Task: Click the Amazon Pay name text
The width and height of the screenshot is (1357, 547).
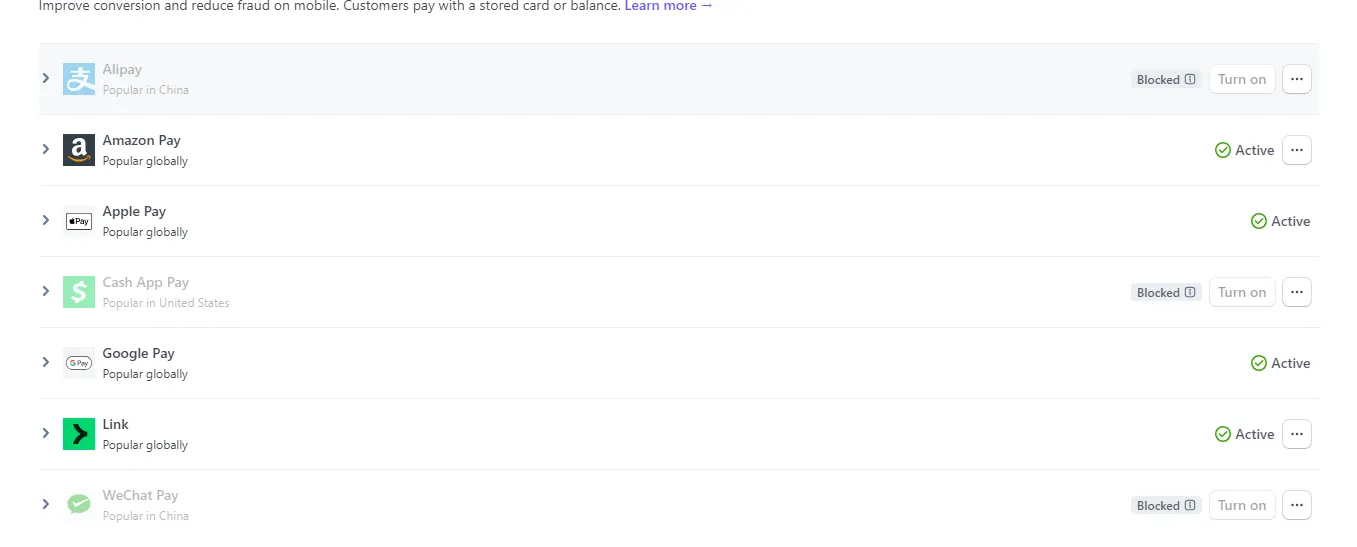Action: [x=141, y=140]
